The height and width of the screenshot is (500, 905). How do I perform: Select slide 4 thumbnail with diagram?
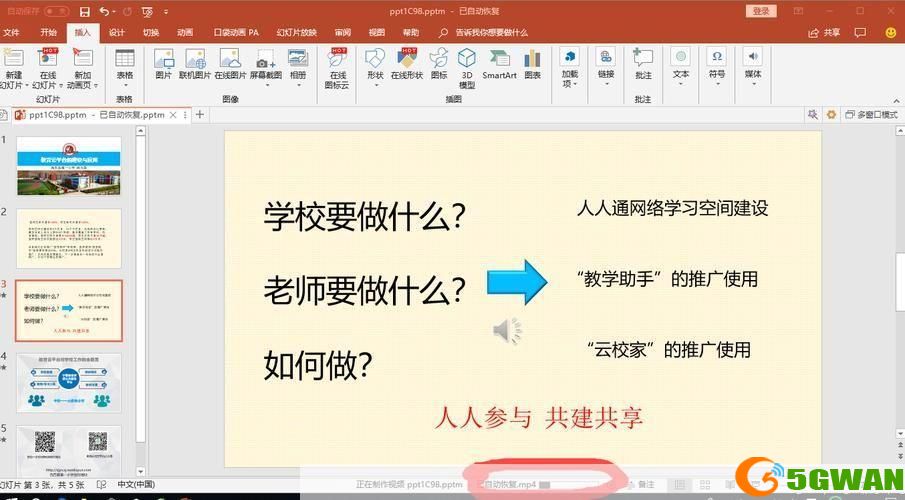[x=69, y=382]
